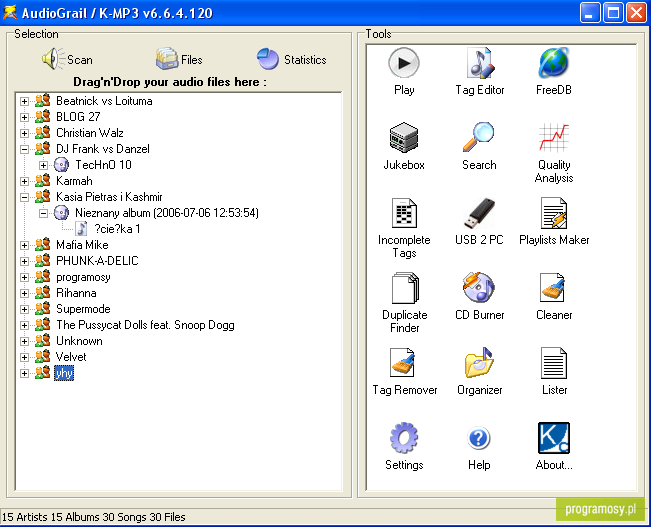Expand the BLOG 27 artist node
The image size is (651, 527).
[24, 117]
